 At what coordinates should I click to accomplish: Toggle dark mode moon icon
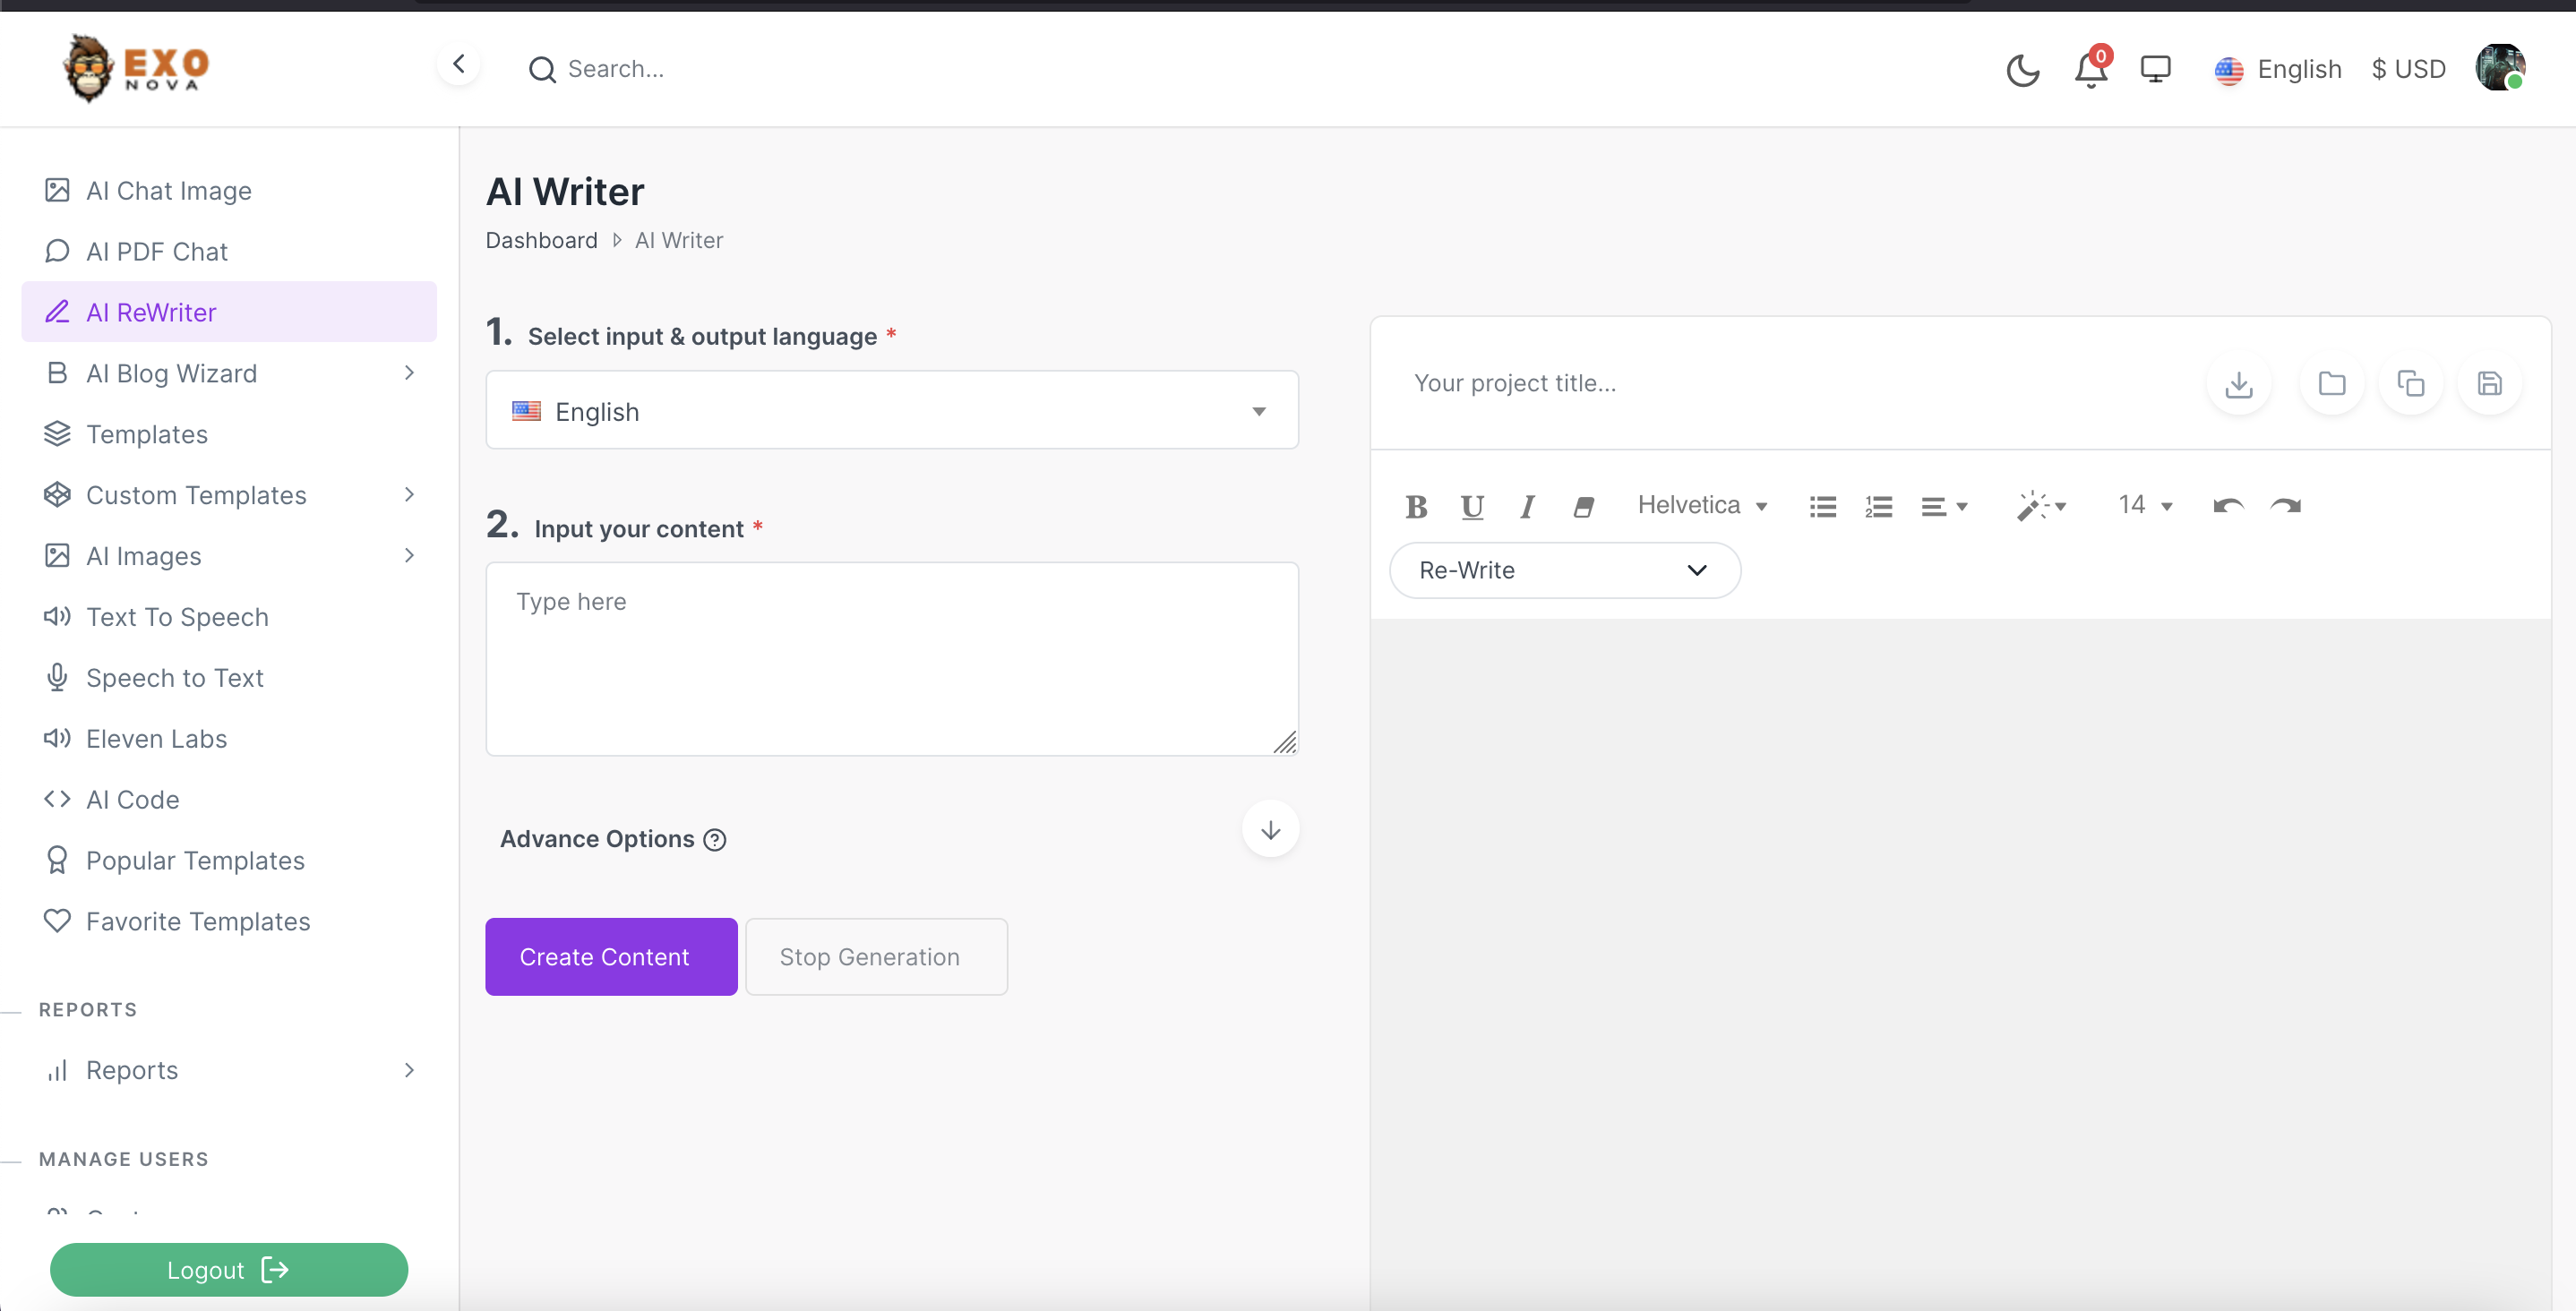click(2022, 70)
